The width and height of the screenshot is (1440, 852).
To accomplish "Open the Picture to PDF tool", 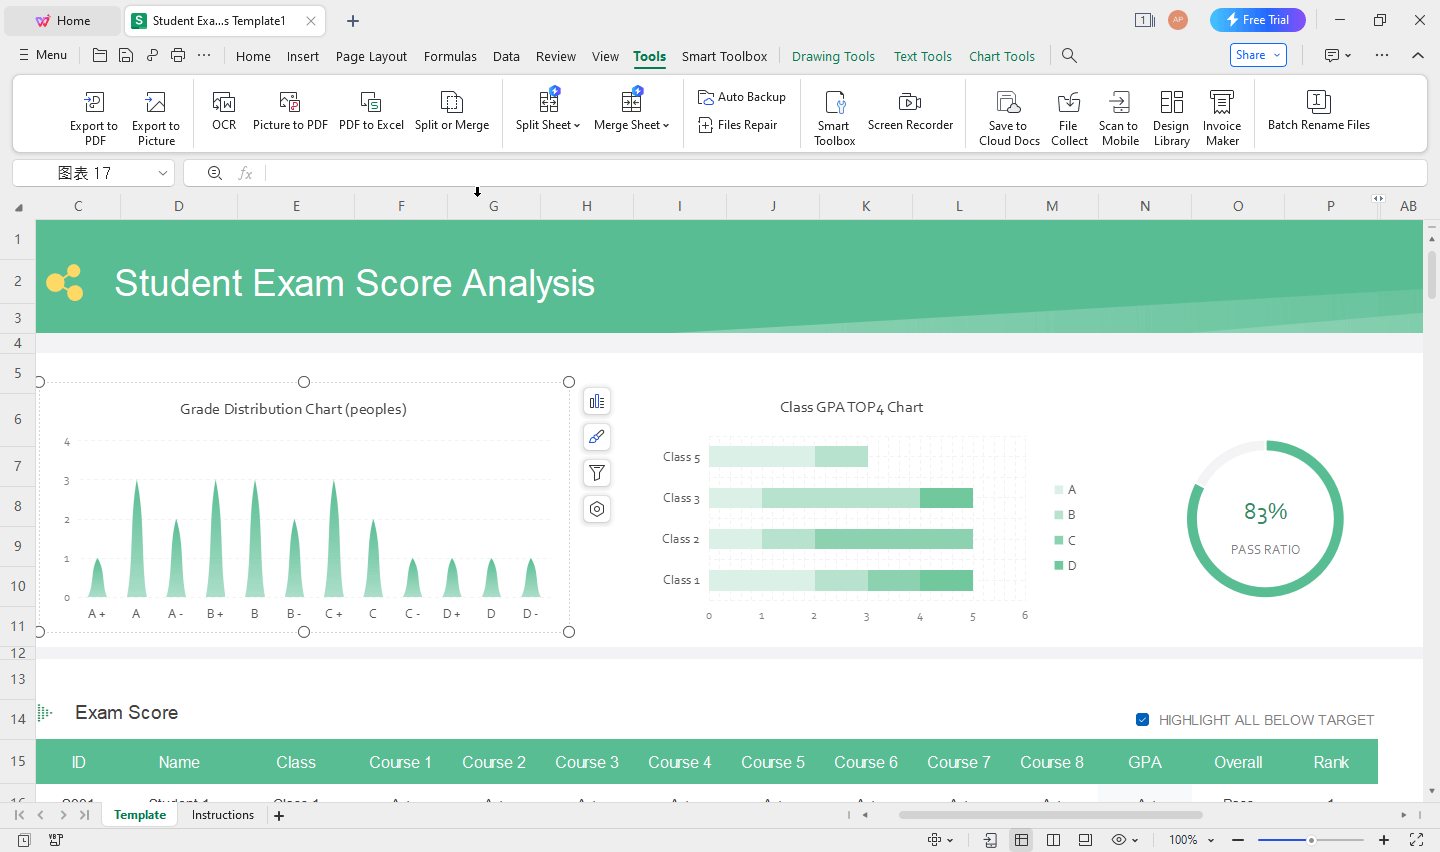I will pos(290,113).
